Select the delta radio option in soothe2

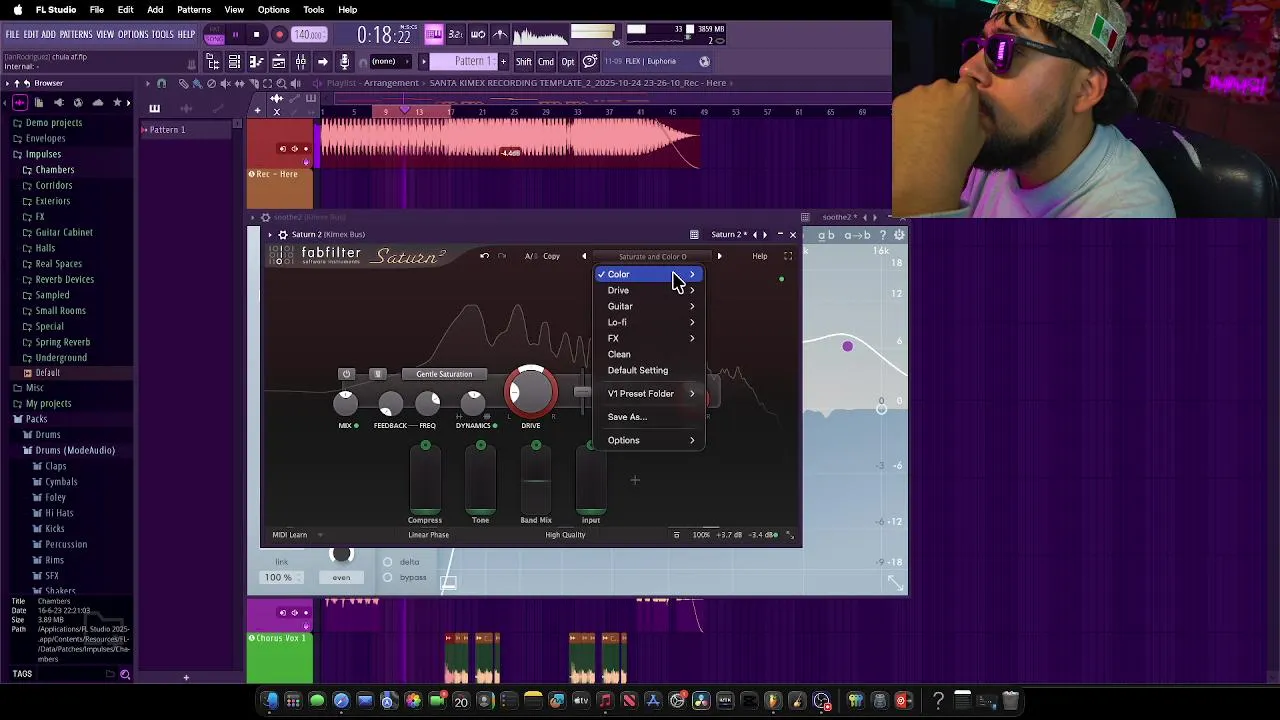(387, 562)
